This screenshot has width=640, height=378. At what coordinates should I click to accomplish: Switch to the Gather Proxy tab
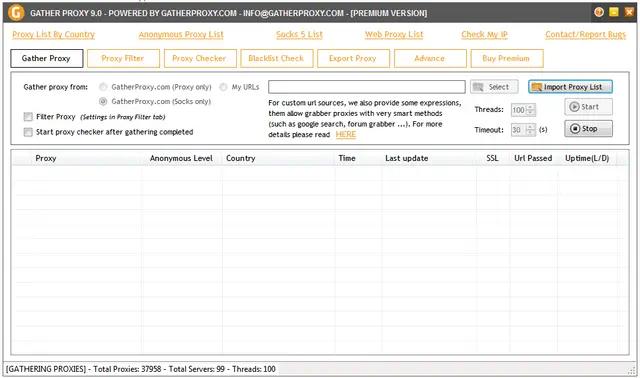47,58
